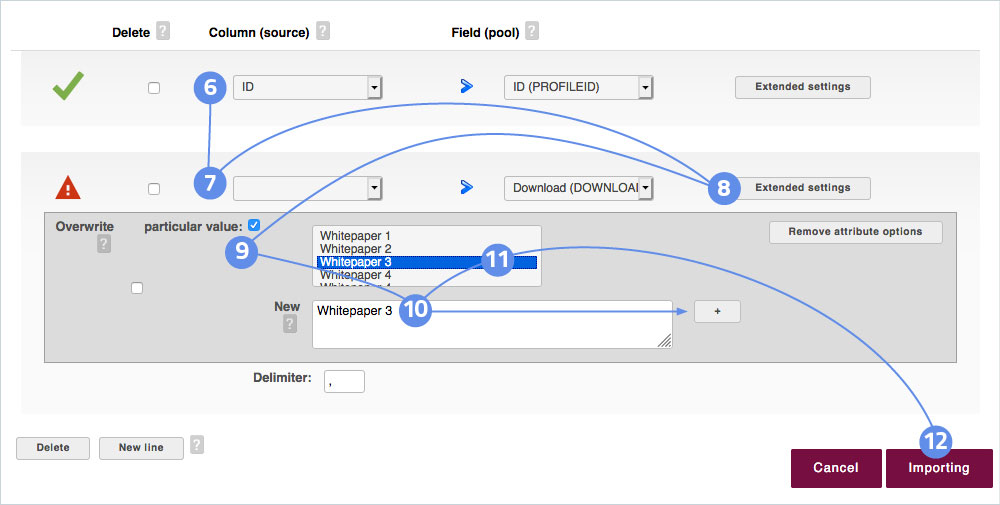Tick the Delete checkbox in the ID row

pos(154,88)
